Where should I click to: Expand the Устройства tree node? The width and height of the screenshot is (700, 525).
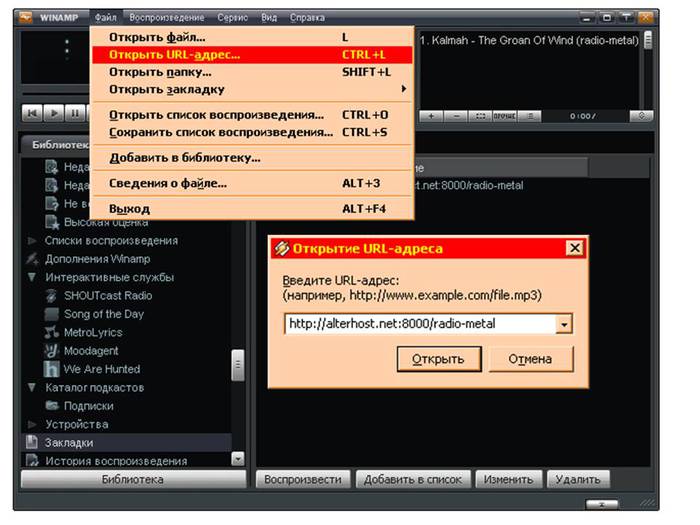click(32, 424)
